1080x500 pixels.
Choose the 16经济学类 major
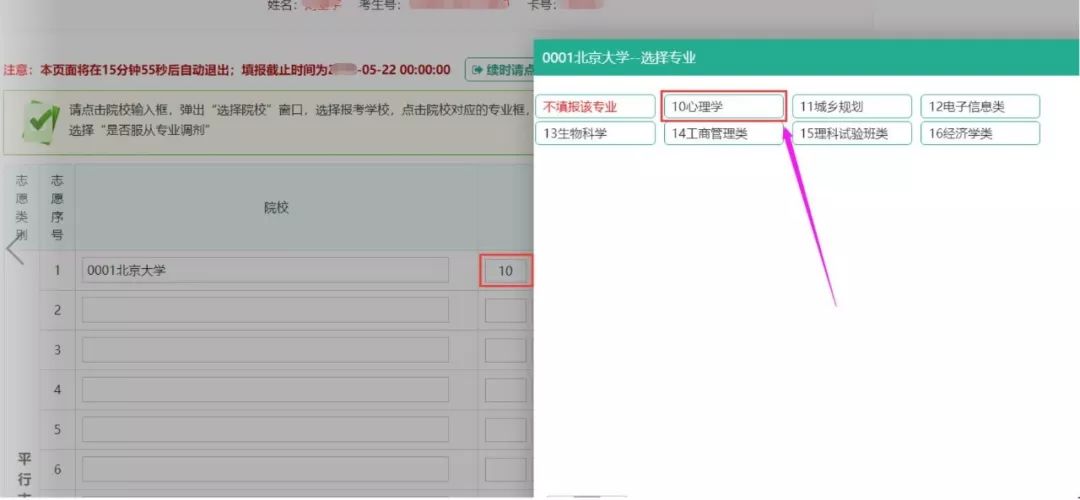coord(980,133)
